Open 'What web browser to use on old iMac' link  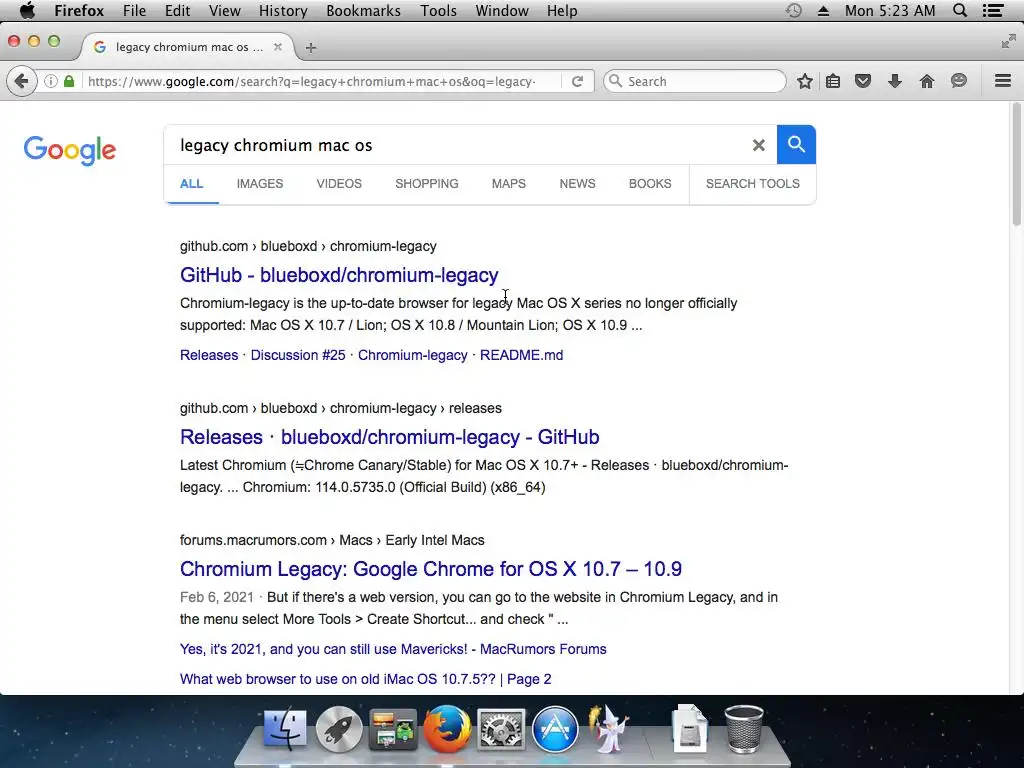(x=366, y=679)
